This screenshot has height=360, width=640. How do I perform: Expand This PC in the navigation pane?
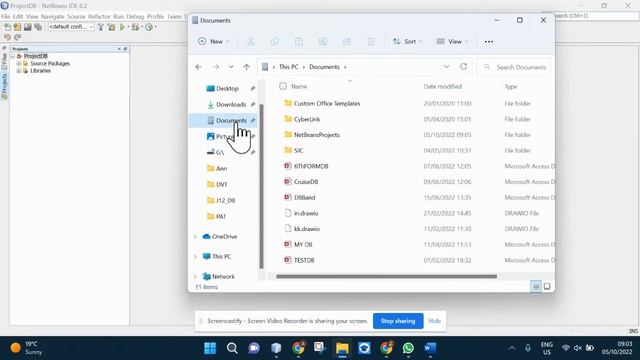click(x=196, y=257)
